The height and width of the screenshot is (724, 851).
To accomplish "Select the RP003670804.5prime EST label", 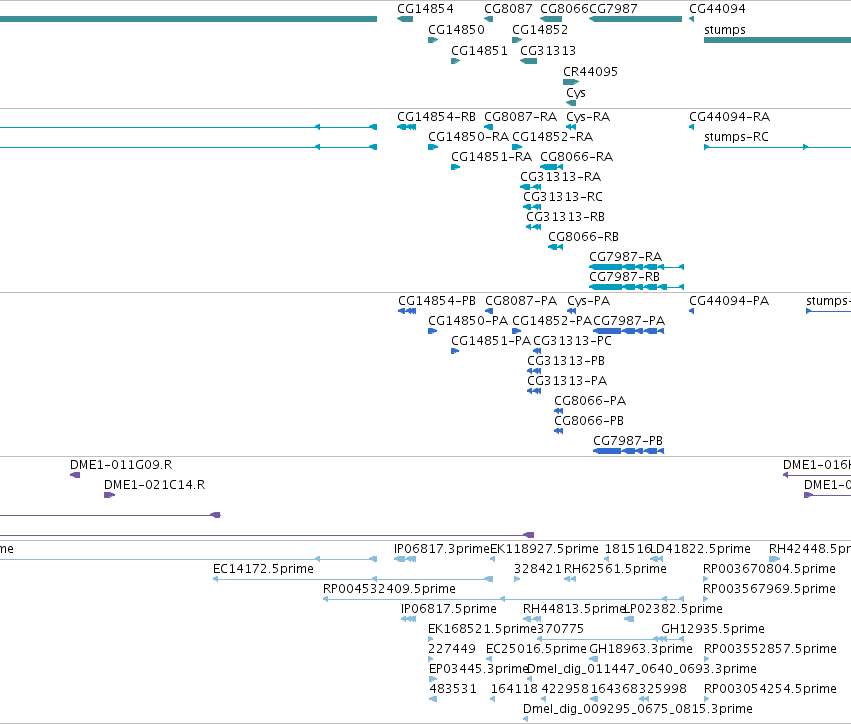I will click(x=769, y=569).
